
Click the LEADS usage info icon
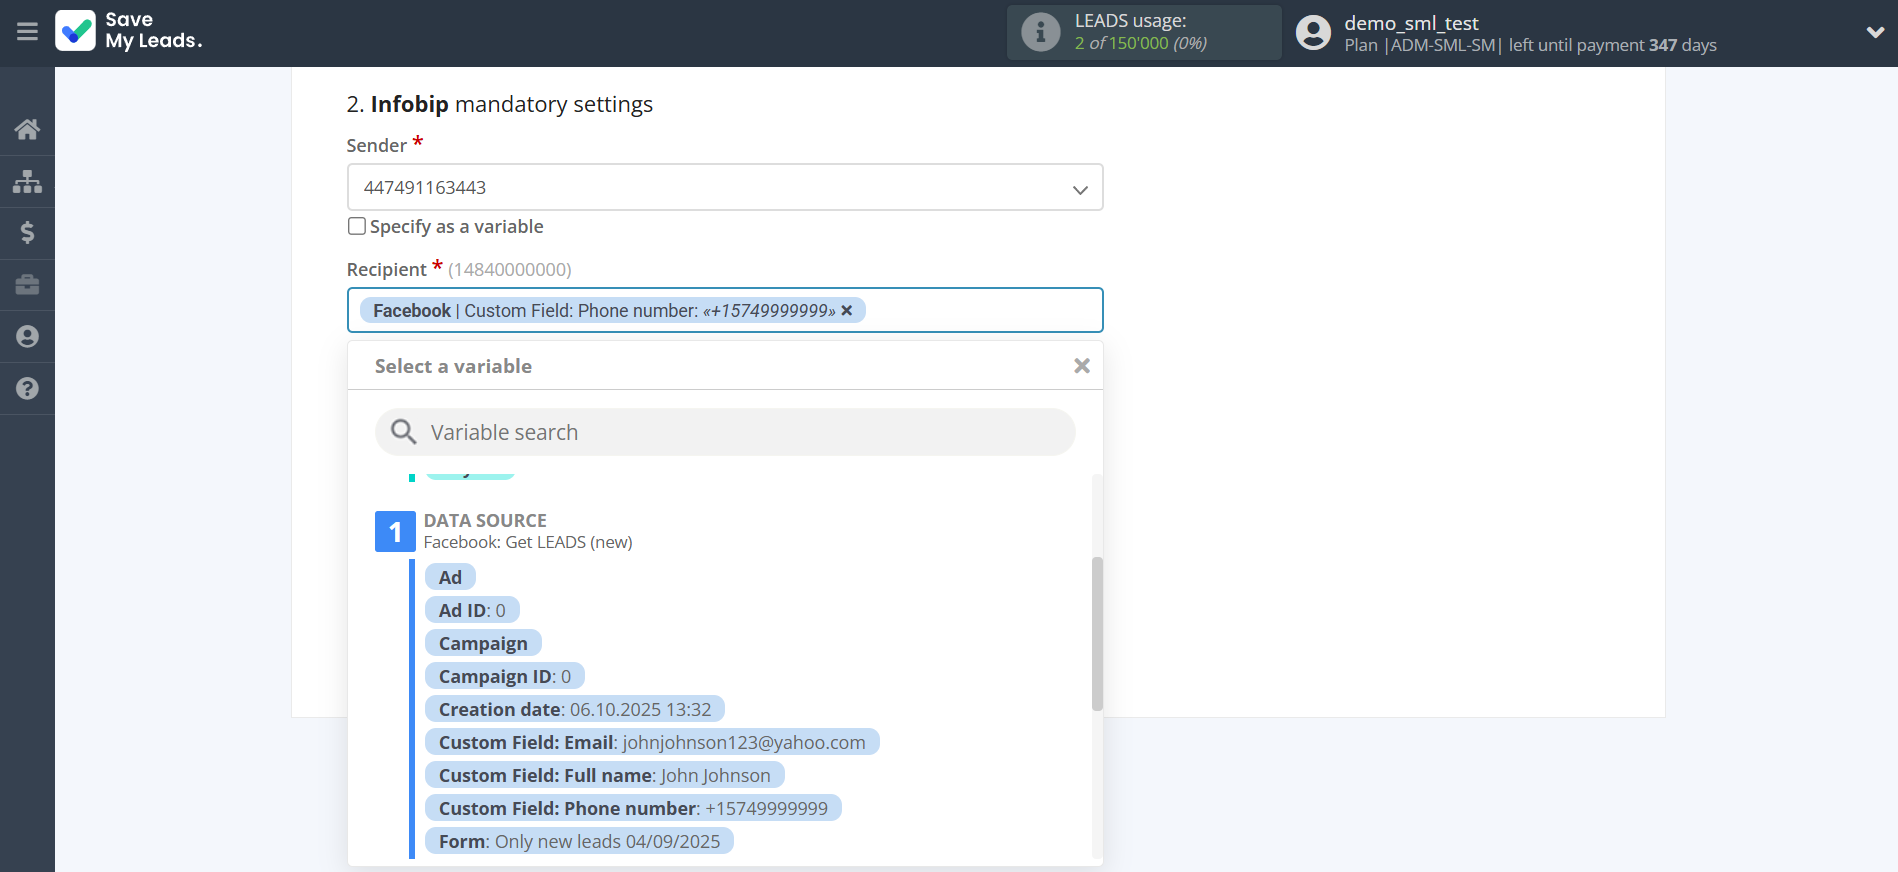(x=1040, y=32)
